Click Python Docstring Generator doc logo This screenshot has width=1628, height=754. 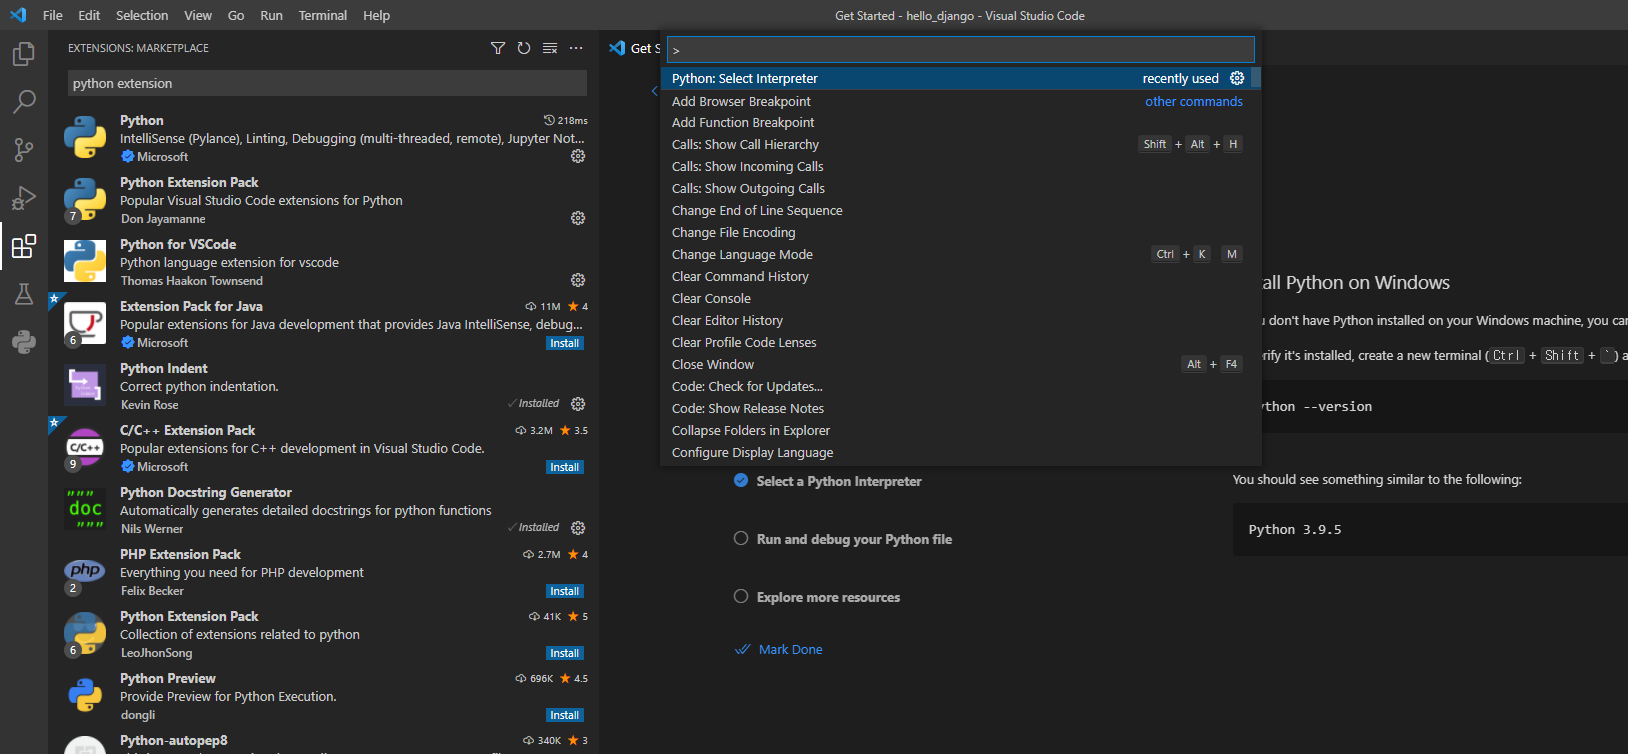(85, 510)
